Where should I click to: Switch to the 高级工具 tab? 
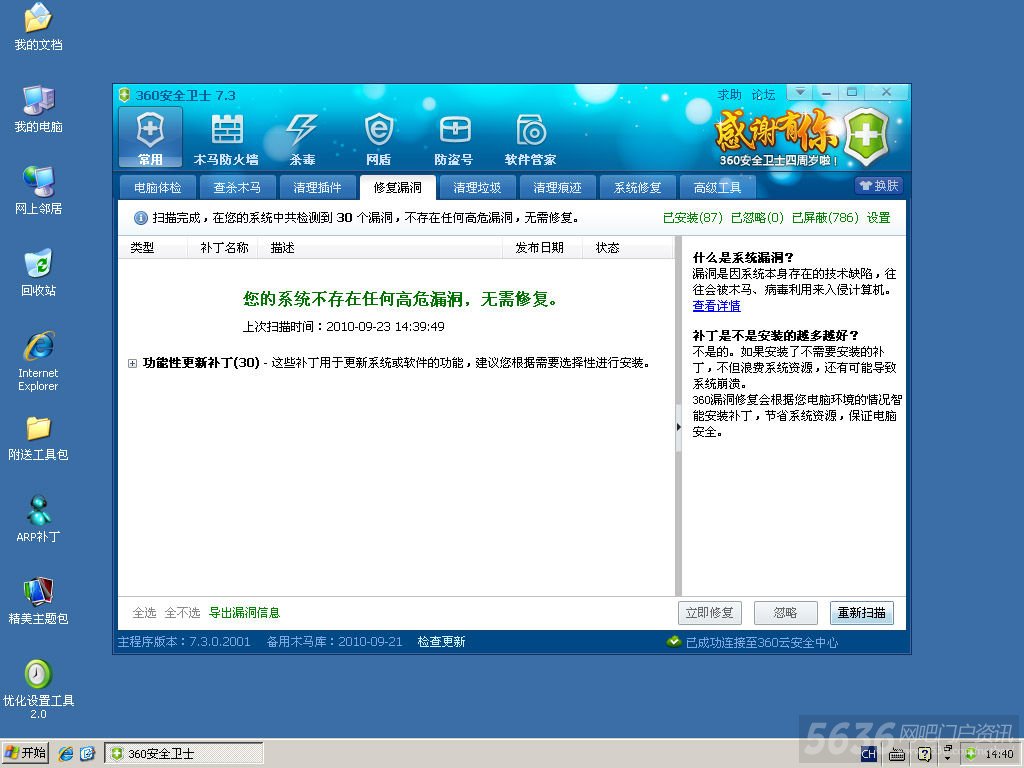pyautogui.click(x=717, y=187)
